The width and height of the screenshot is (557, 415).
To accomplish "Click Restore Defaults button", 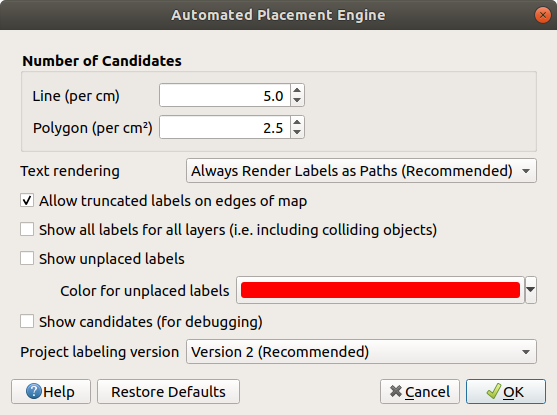I will (168, 392).
